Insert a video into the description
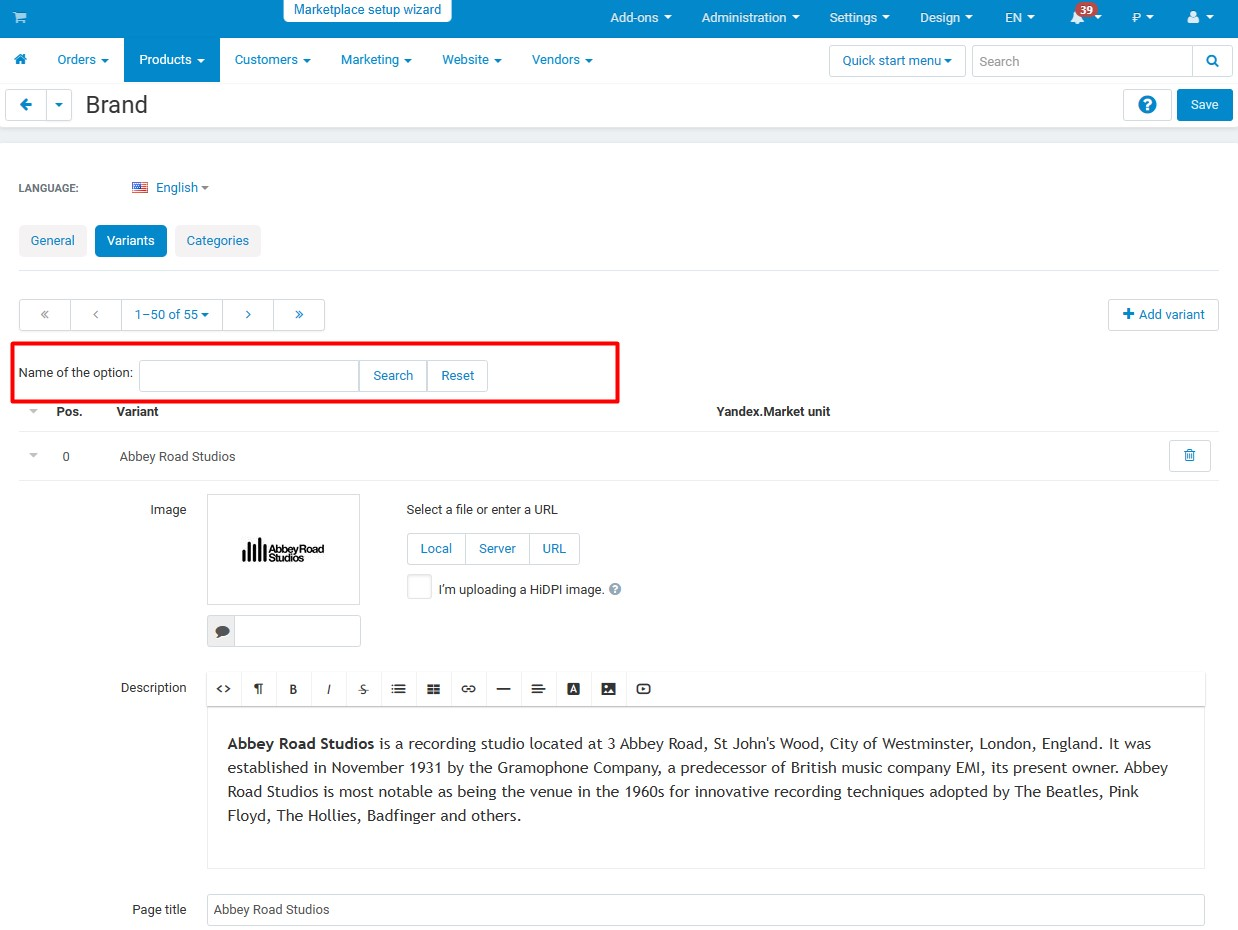Image resolution: width=1238 pixels, height=930 pixels. click(643, 689)
